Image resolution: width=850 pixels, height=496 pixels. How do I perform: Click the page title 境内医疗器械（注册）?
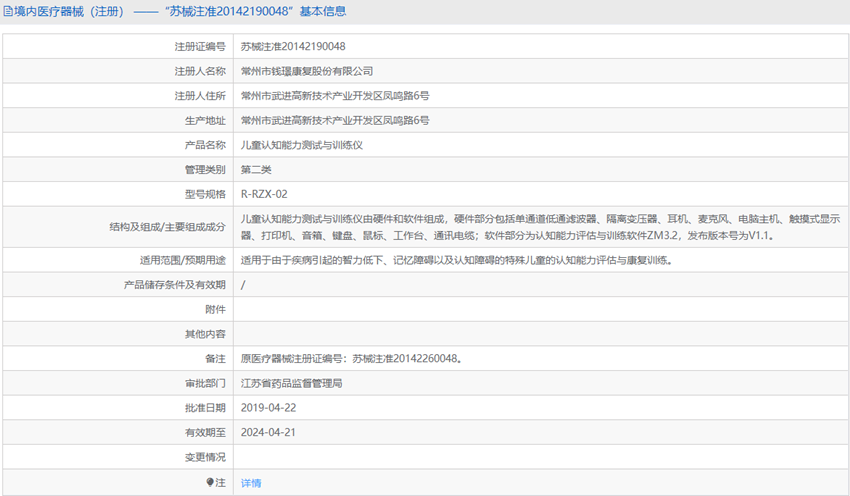pos(69,11)
